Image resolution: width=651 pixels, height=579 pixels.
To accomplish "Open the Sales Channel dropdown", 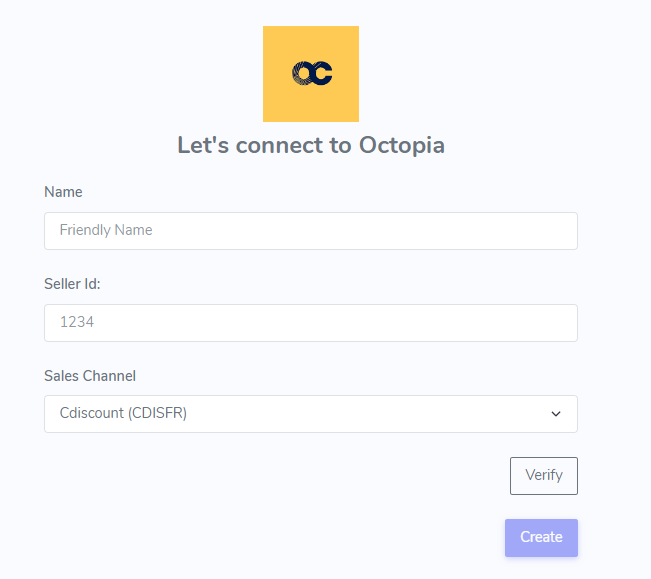I will 310,414.
